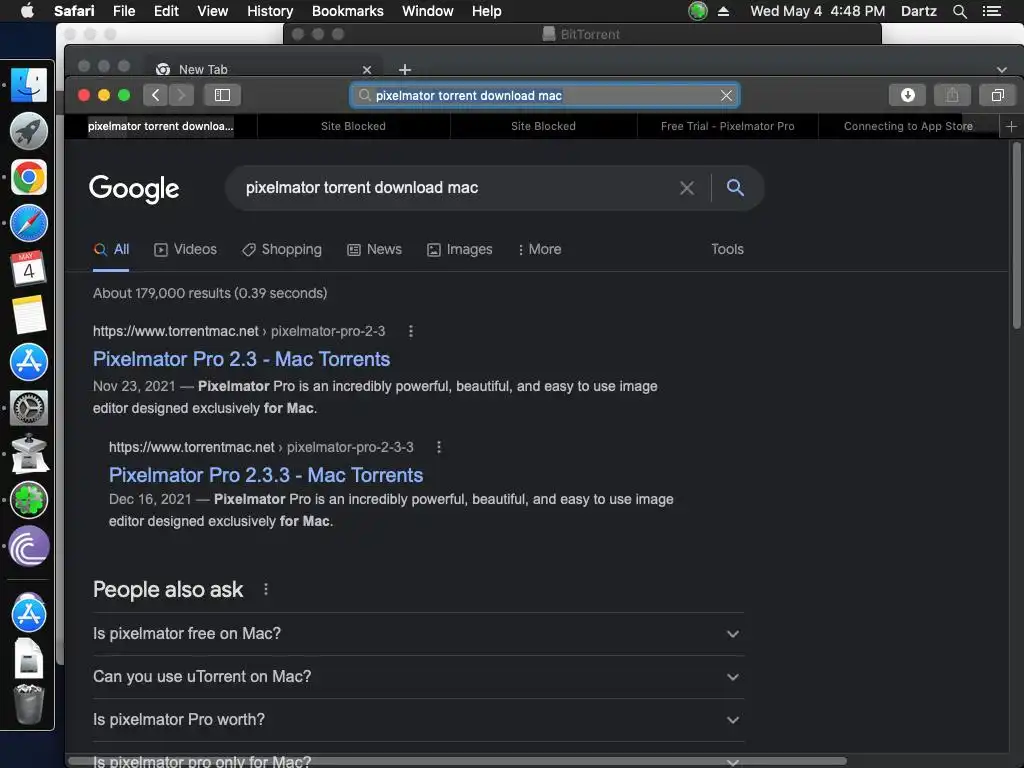Click the menu bar date and time

(818, 11)
